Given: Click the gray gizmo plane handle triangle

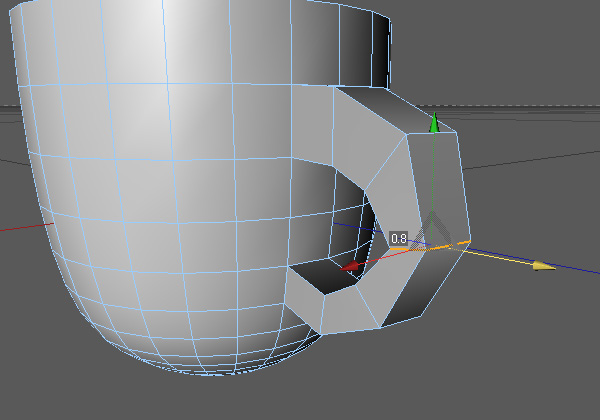Looking at the screenshot, I should click(x=431, y=230).
